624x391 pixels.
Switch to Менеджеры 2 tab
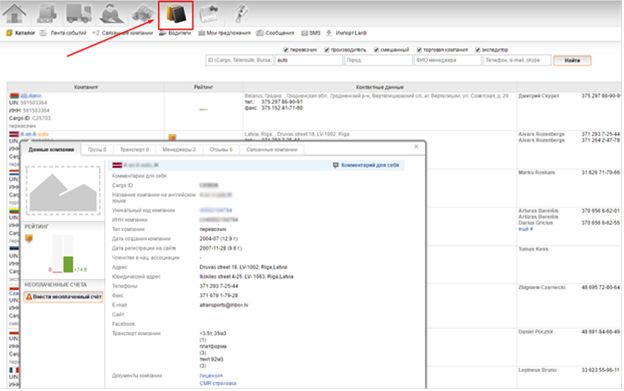click(179, 150)
